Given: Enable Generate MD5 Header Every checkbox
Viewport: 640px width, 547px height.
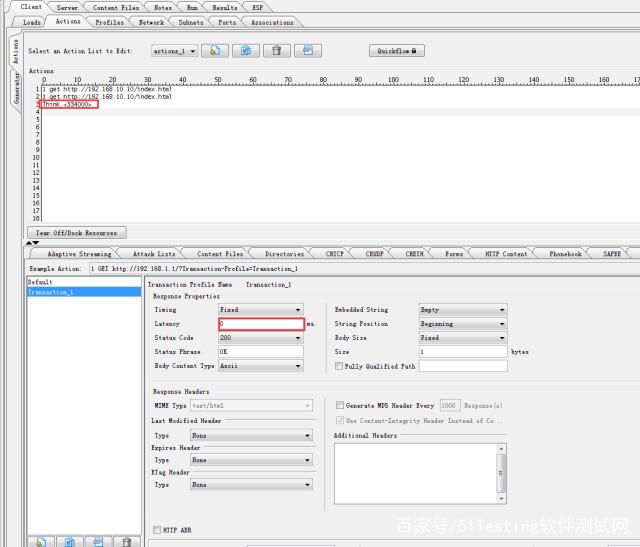Looking at the screenshot, I should coord(340,405).
